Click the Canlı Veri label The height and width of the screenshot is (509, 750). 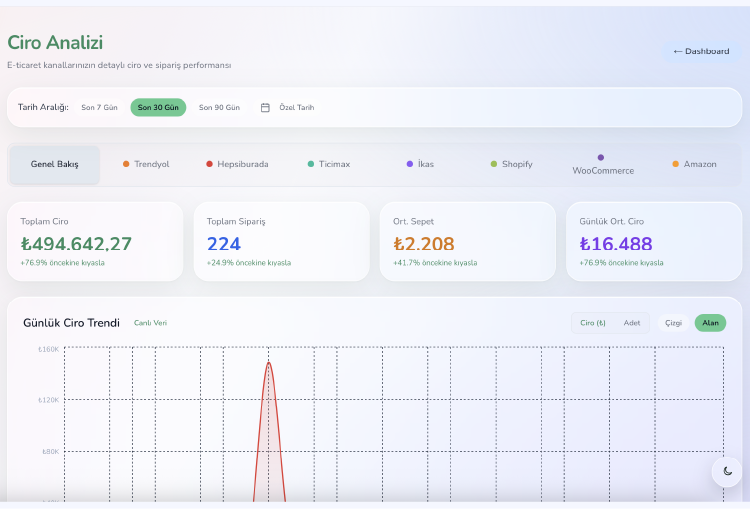[x=150, y=323]
